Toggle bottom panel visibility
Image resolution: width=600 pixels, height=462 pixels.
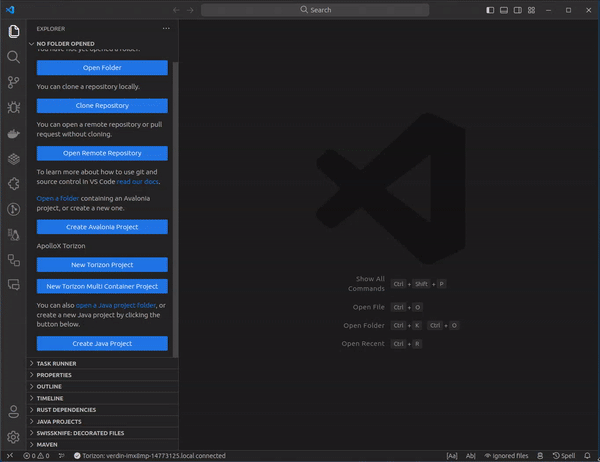tap(504, 10)
